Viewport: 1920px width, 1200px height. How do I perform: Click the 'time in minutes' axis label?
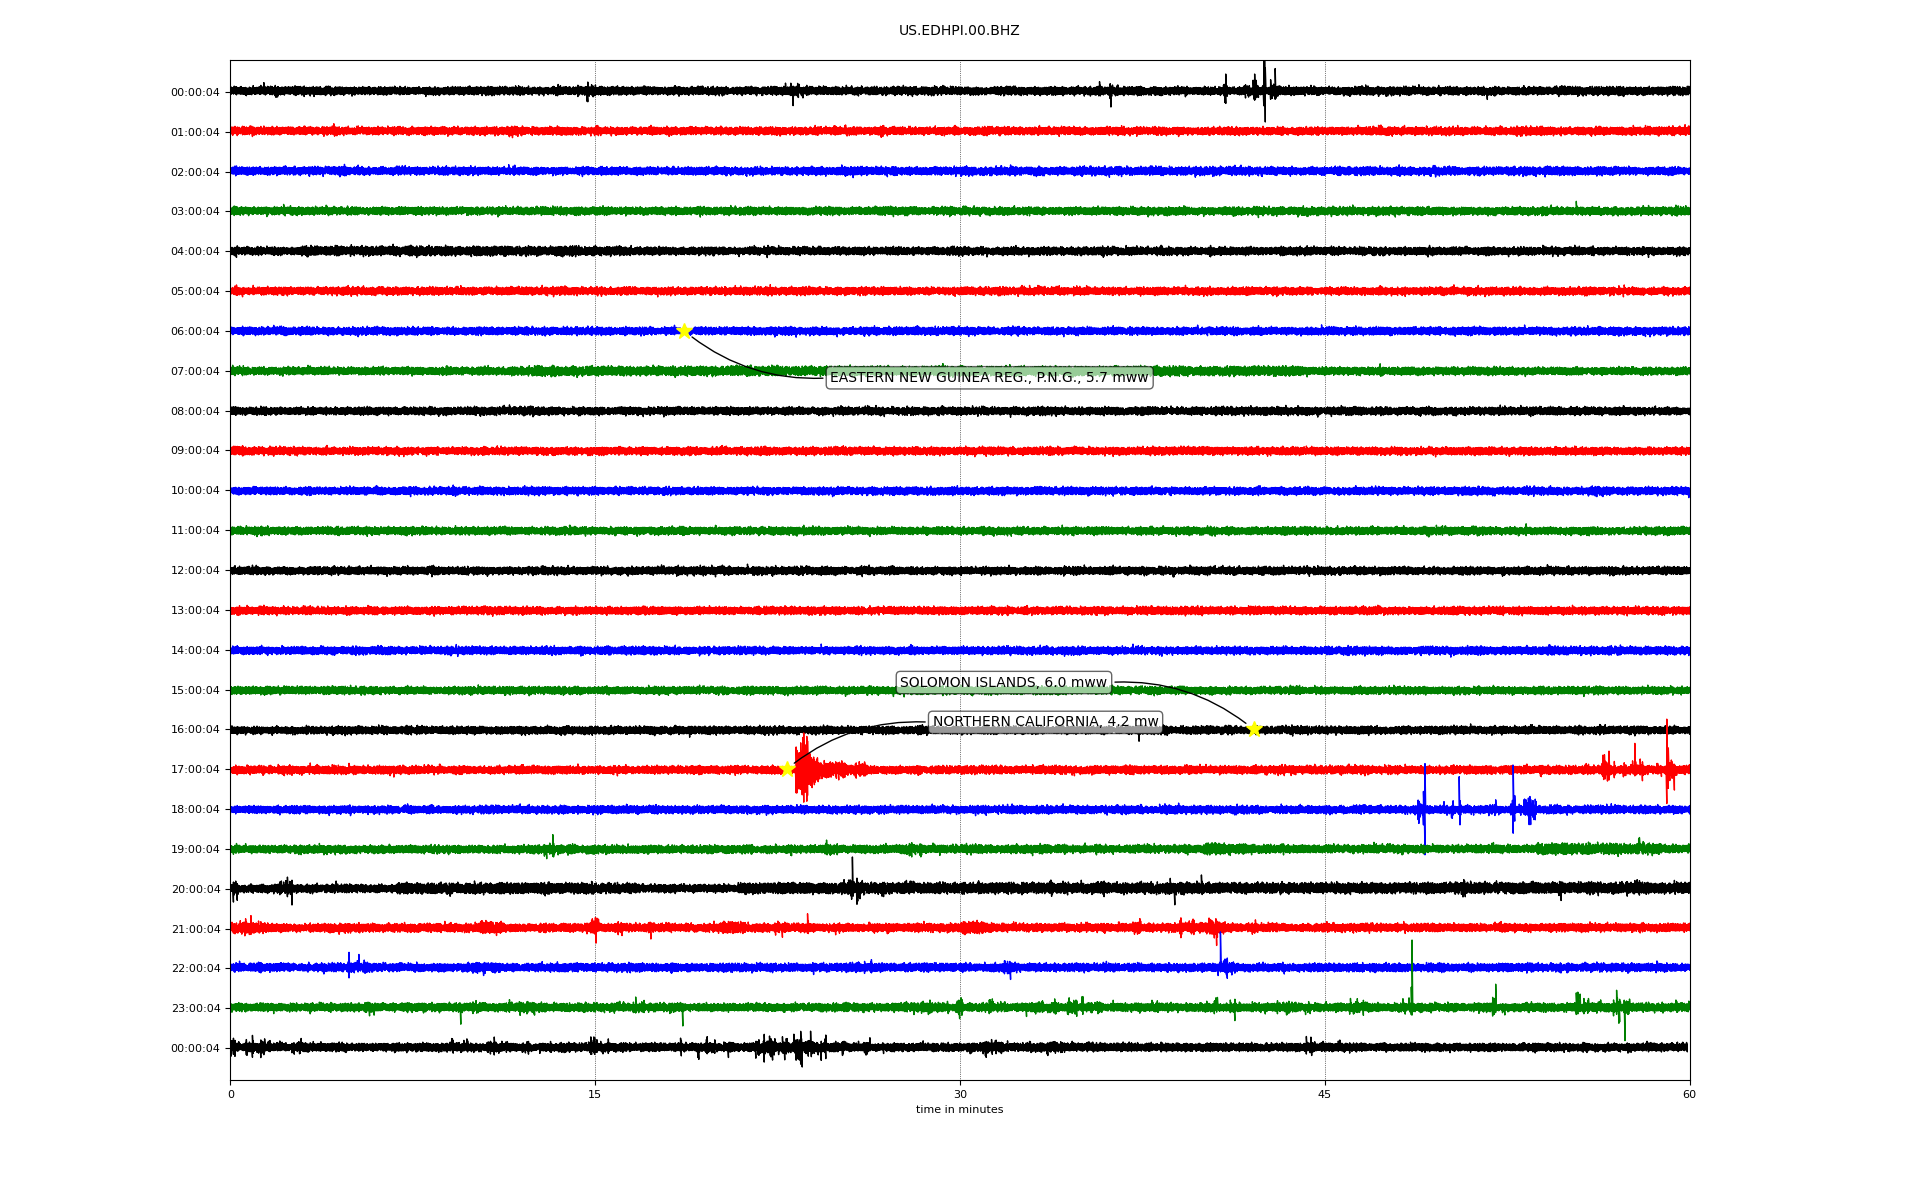coord(959,1110)
